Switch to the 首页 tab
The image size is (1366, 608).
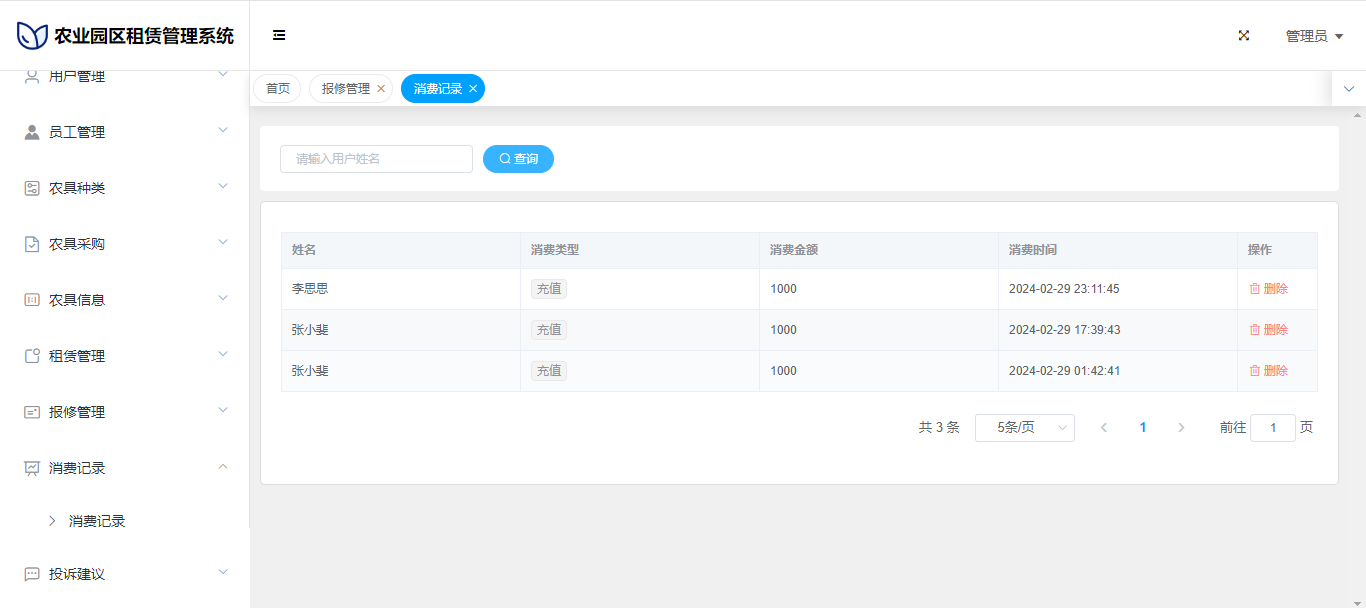tap(277, 89)
